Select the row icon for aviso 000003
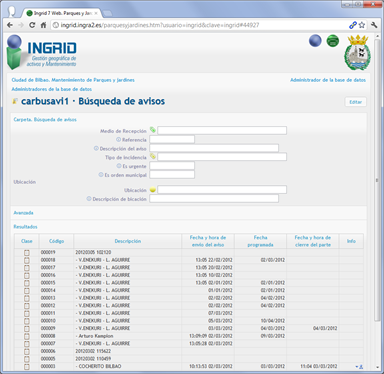Viewport: 384px width, 374px height. click(x=27, y=366)
